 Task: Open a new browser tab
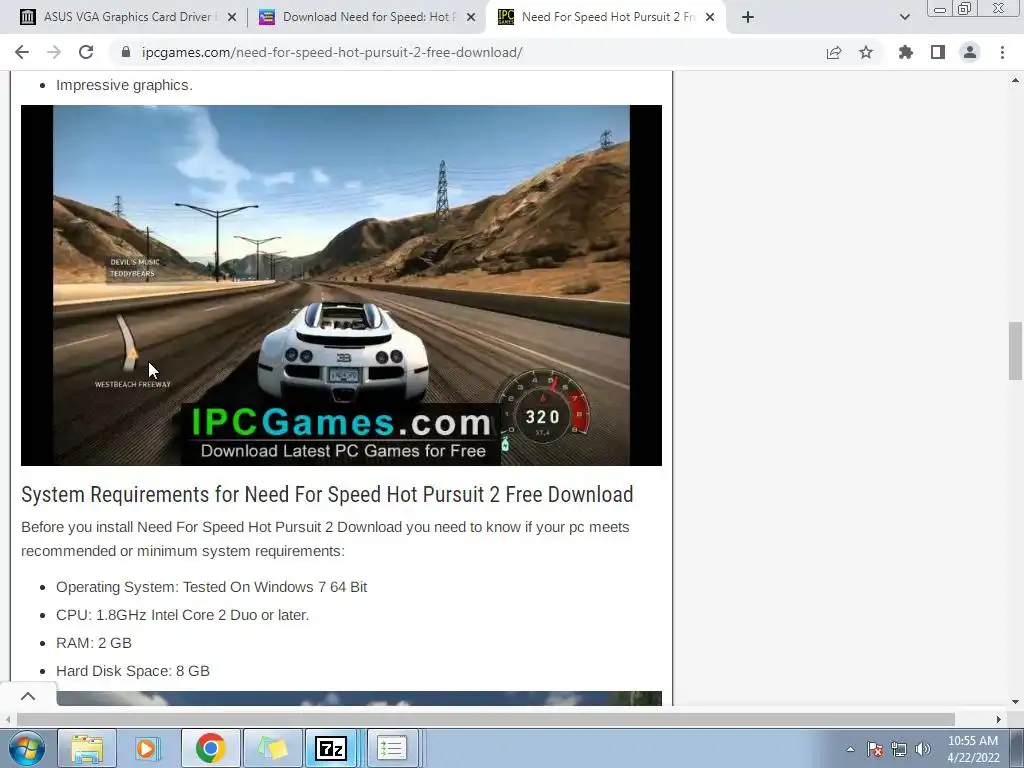pyautogui.click(x=748, y=18)
